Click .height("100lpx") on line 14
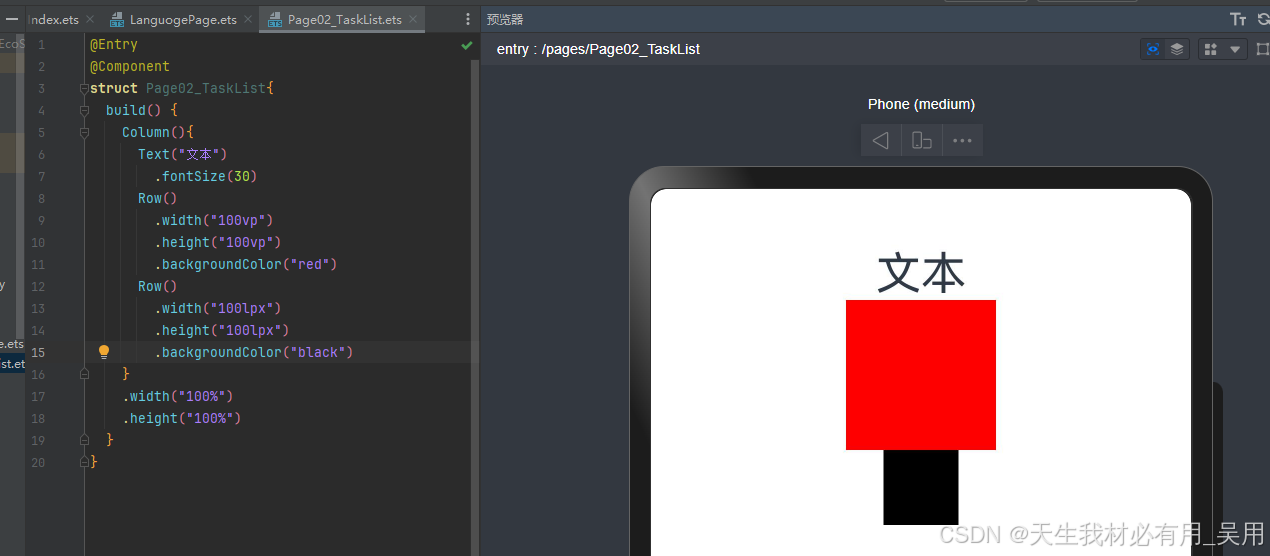The image size is (1270, 556). [222, 331]
